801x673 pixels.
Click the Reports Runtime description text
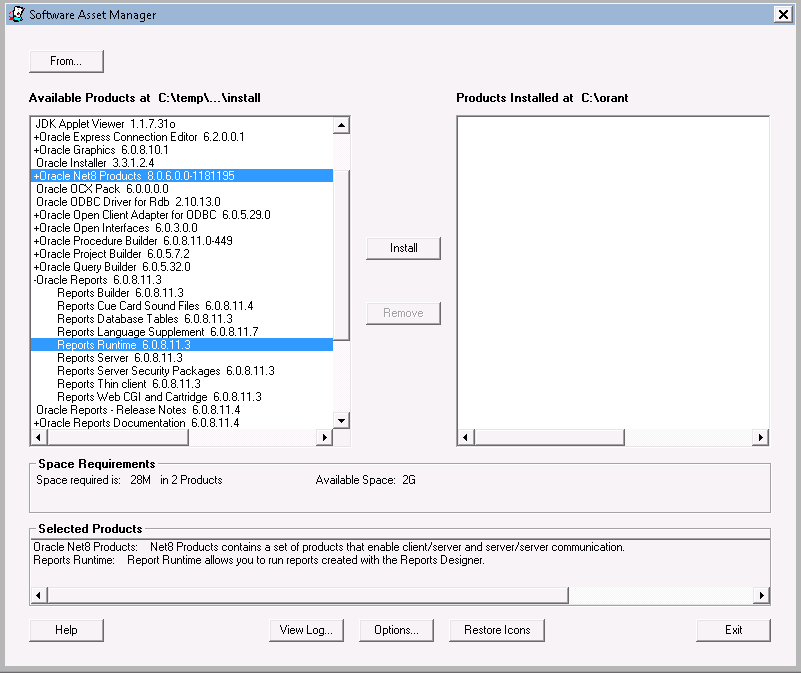[305, 560]
